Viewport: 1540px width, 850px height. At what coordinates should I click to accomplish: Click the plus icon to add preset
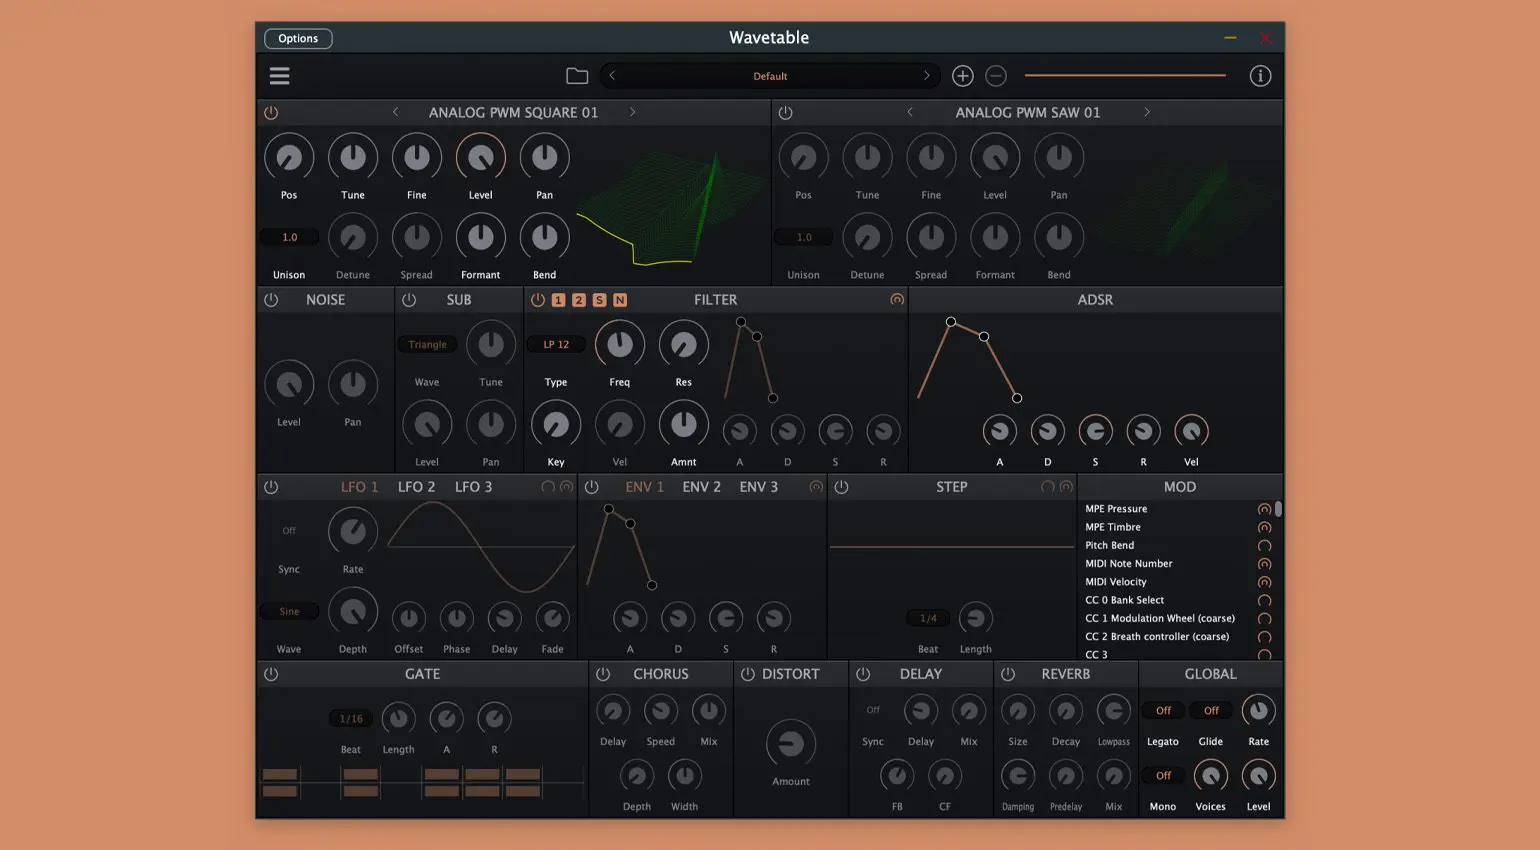point(962,76)
